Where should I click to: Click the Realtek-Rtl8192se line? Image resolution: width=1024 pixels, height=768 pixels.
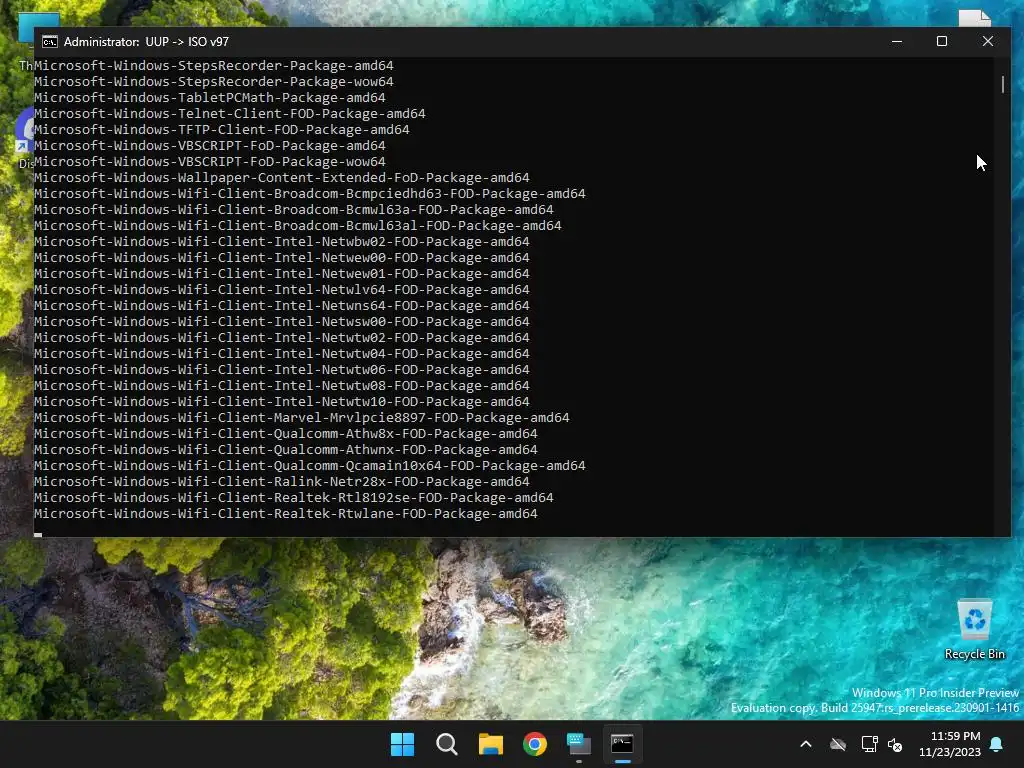point(294,498)
